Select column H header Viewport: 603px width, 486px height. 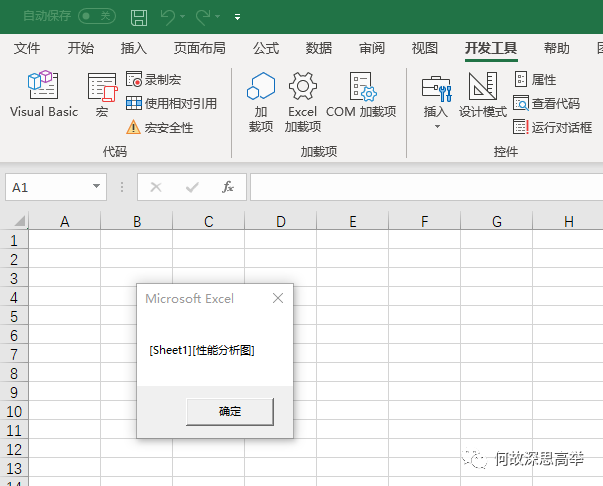point(568,221)
